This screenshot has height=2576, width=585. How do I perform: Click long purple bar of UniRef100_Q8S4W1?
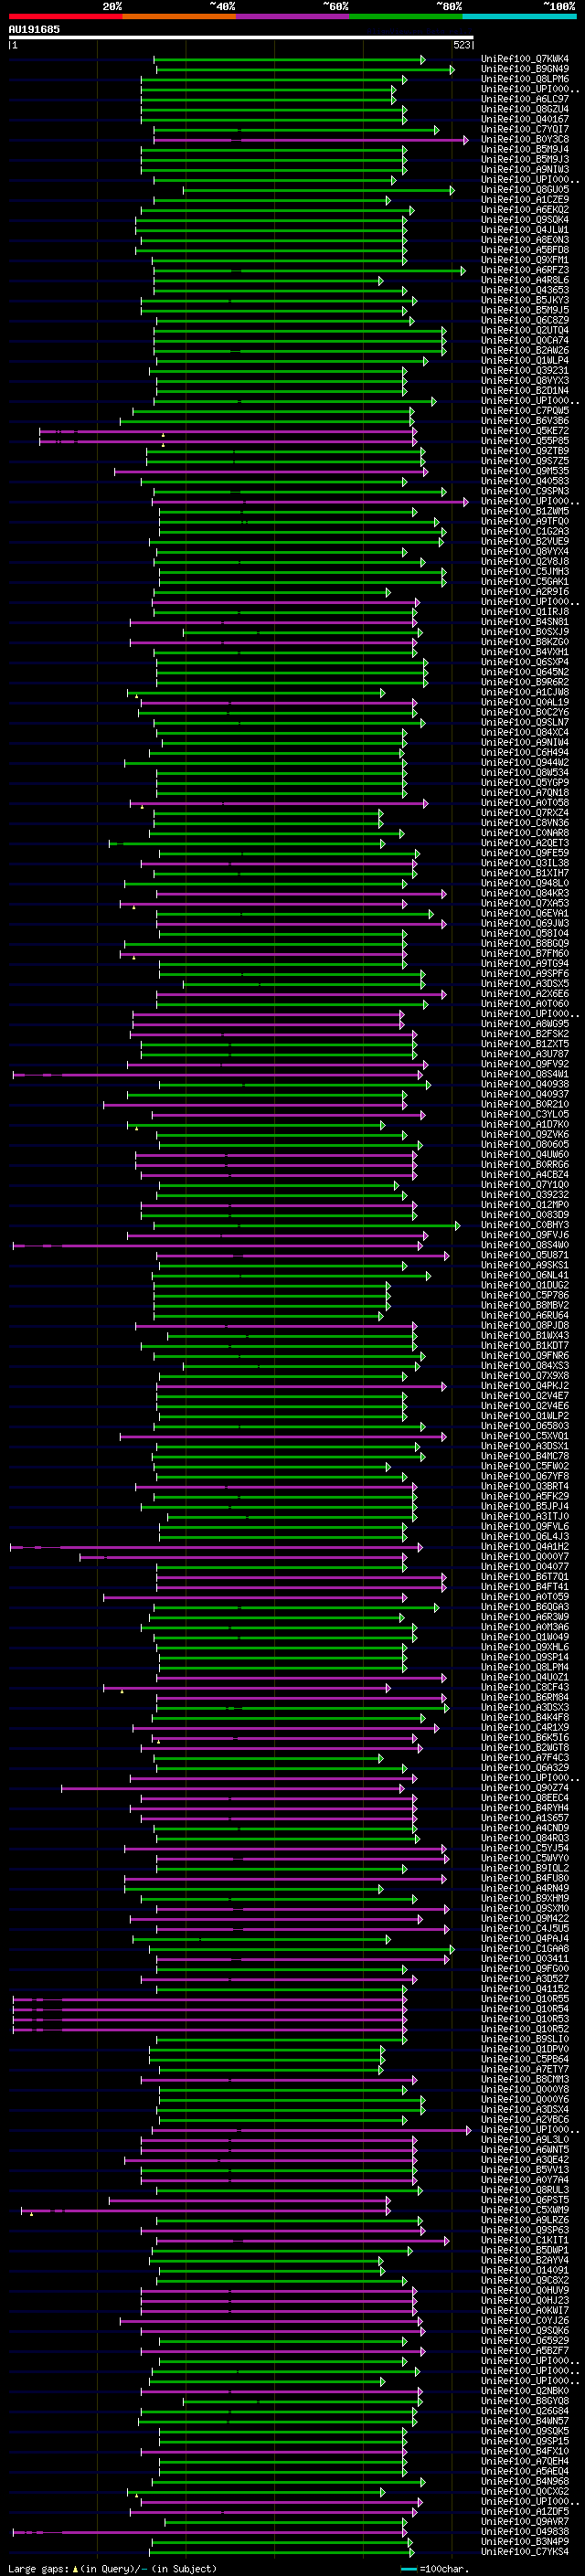218,1074
